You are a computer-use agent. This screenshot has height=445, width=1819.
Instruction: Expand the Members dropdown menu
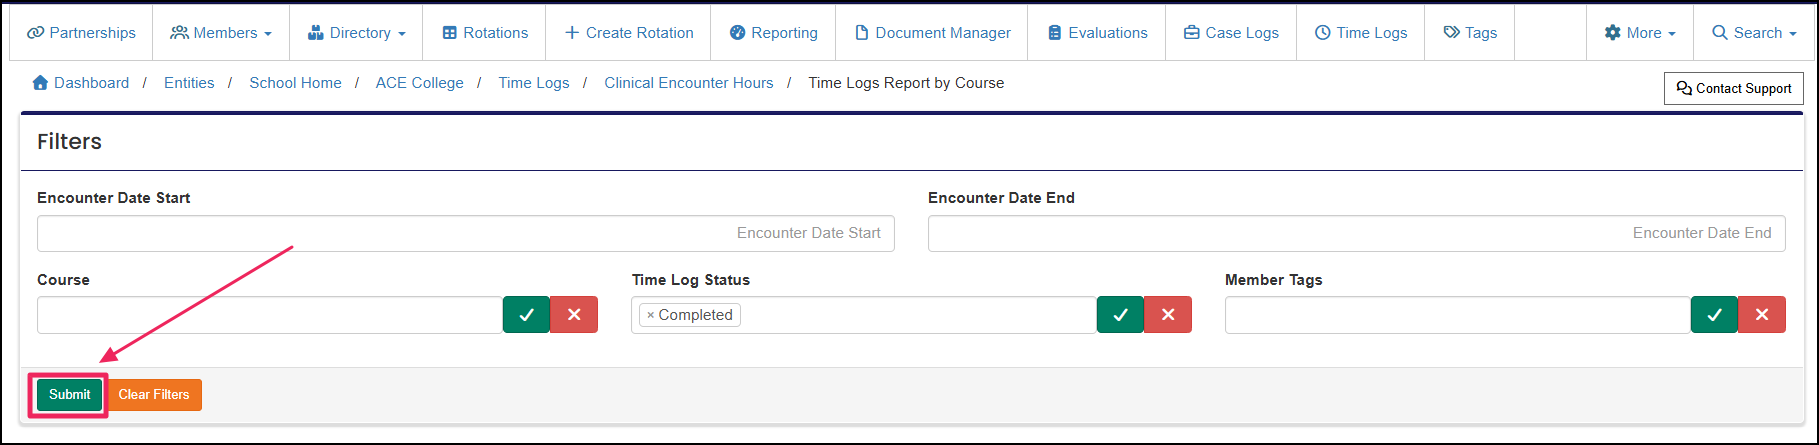[x=221, y=33]
